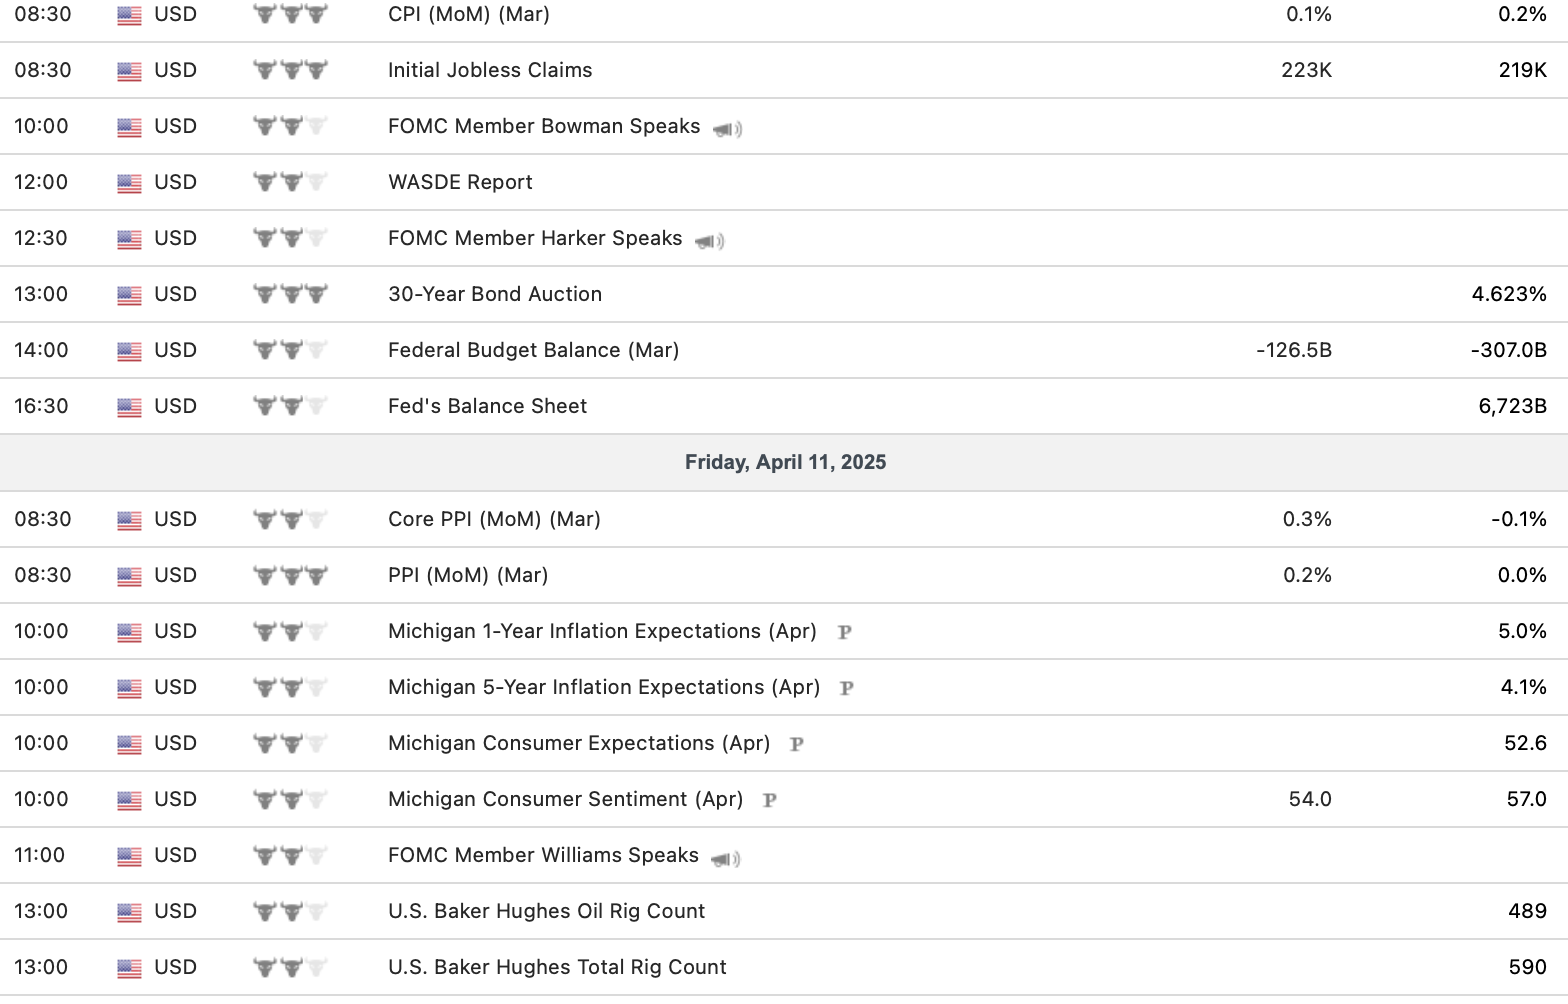Screen dimensions: 1568x1004
Task: Click the P icon next to Michigan Consumer Sentiment
Action: pos(770,800)
